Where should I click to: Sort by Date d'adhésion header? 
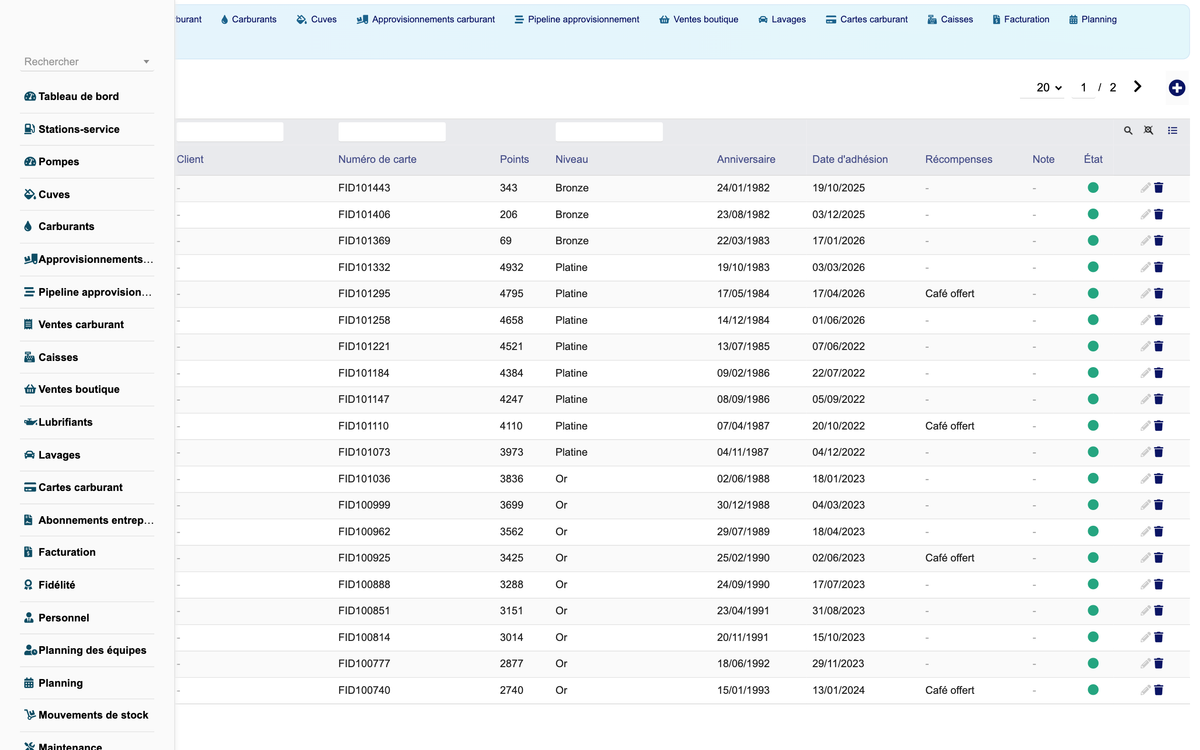click(850, 159)
